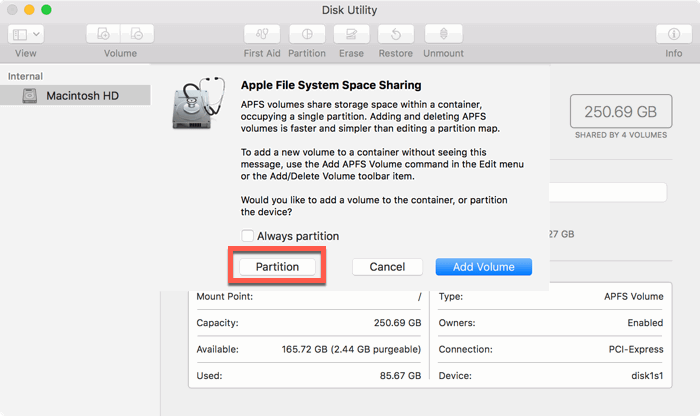Click the Erase toolbar icon
The height and width of the screenshot is (416, 700).
click(x=351, y=34)
